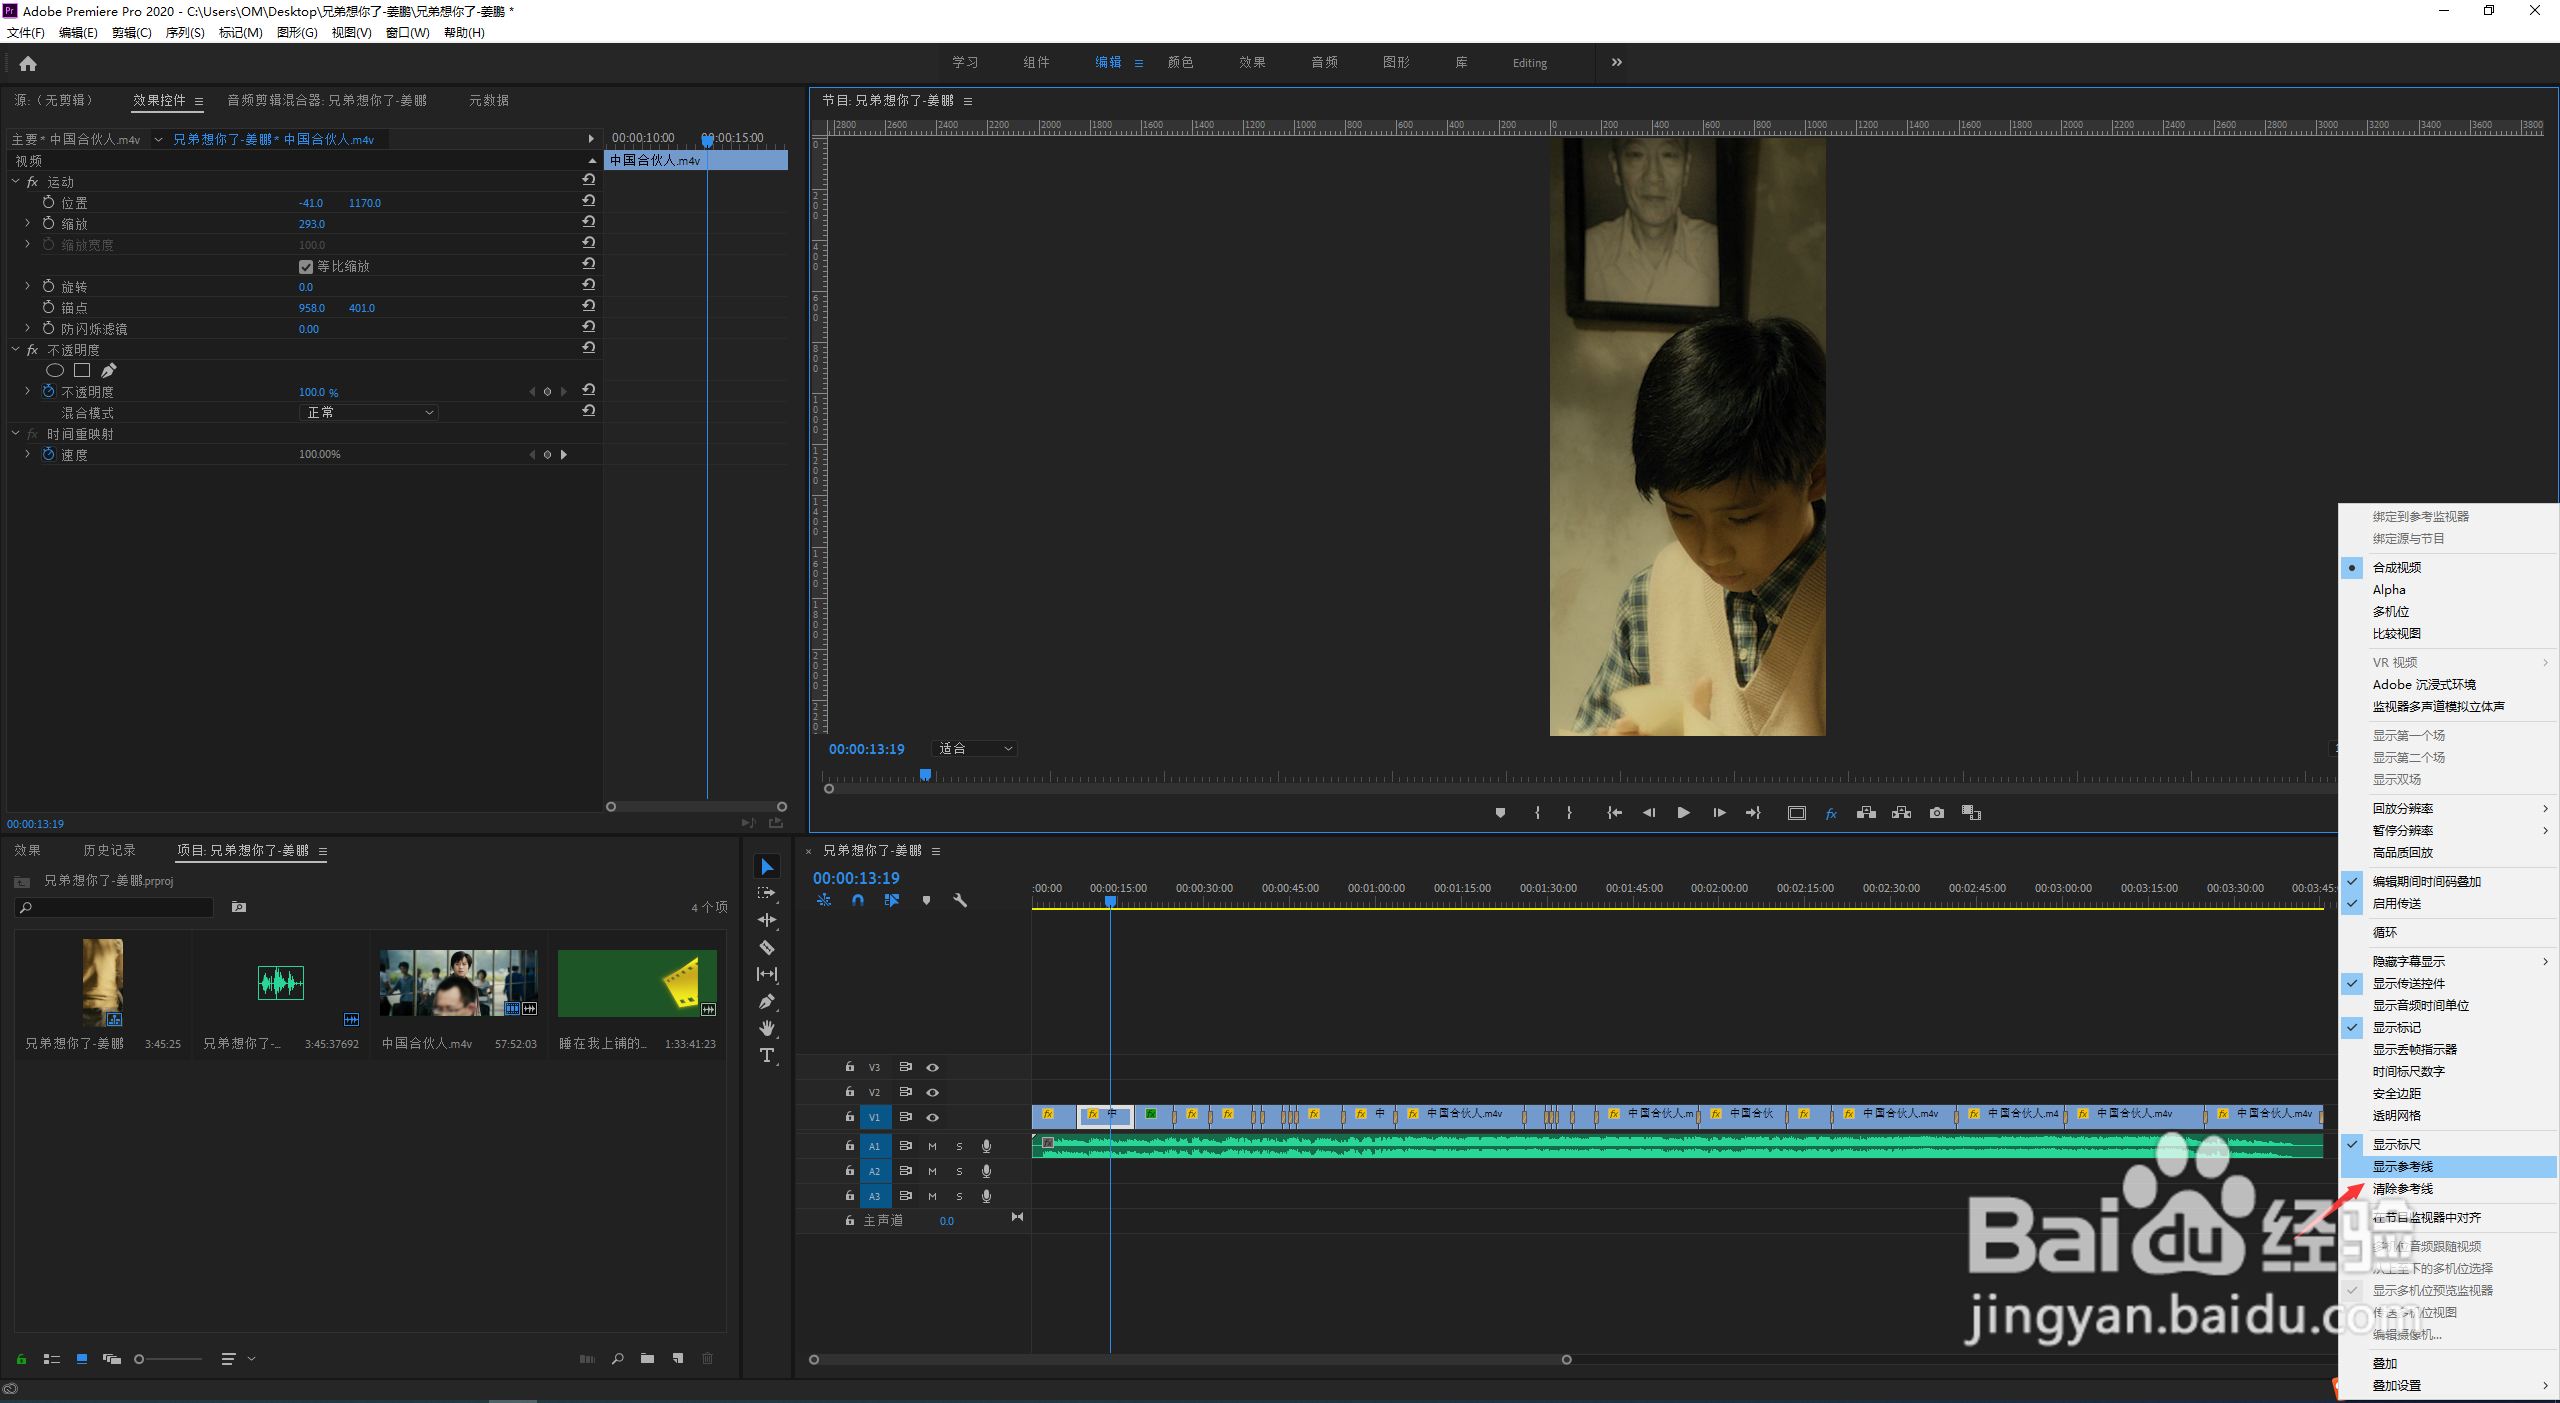Select Clear Guides in context menu
Viewport: 2560px width, 1403px height.
click(2448, 1188)
